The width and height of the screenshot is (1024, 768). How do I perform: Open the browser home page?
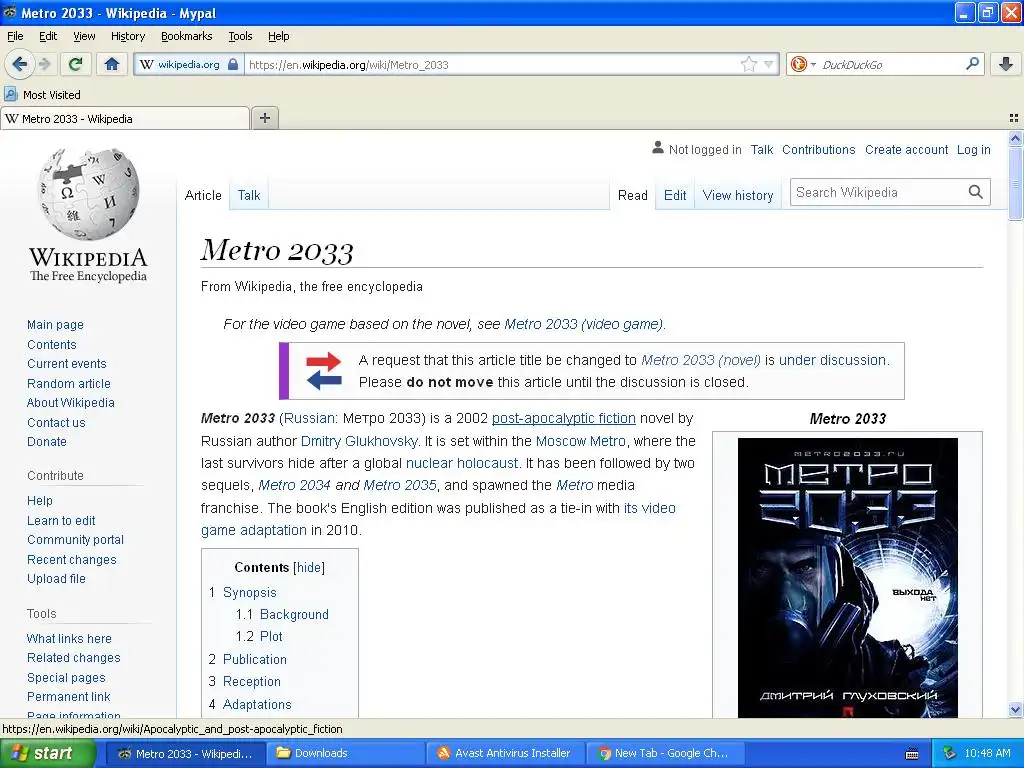[112, 64]
